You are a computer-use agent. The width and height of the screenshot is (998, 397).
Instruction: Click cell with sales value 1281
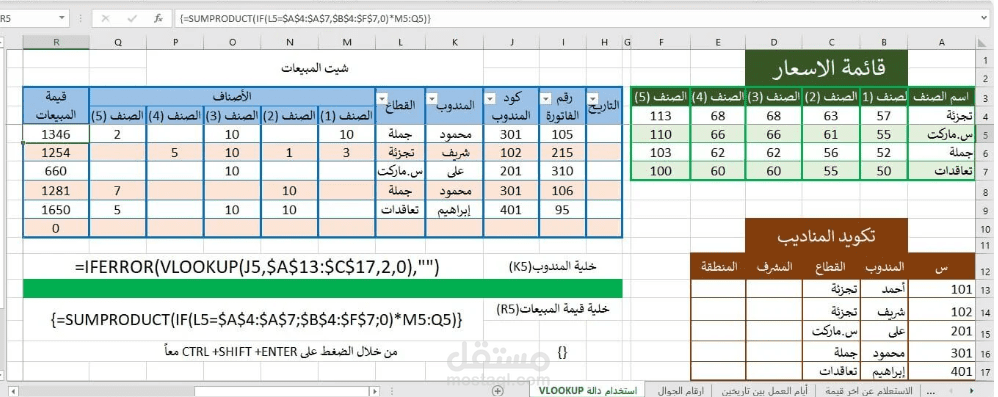click(x=56, y=191)
